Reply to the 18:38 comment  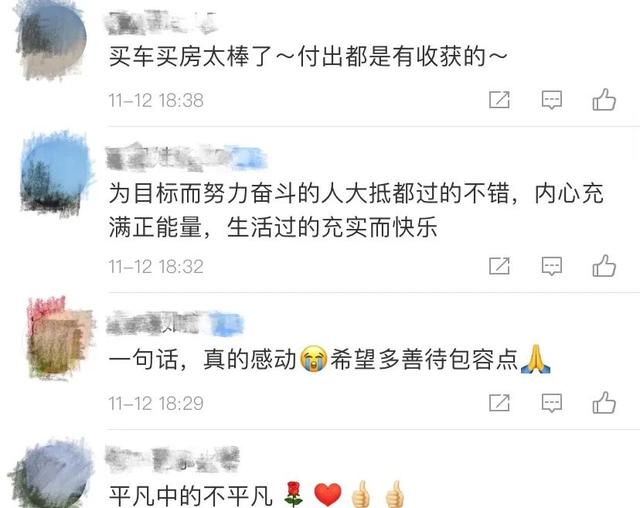tap(552, 100)
